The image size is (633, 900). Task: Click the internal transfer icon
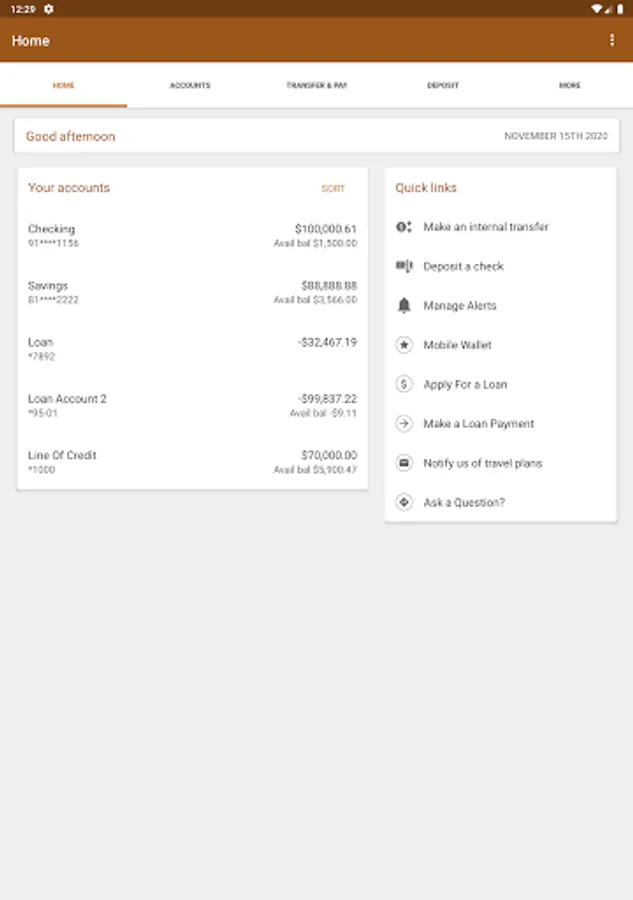(404, 227)
